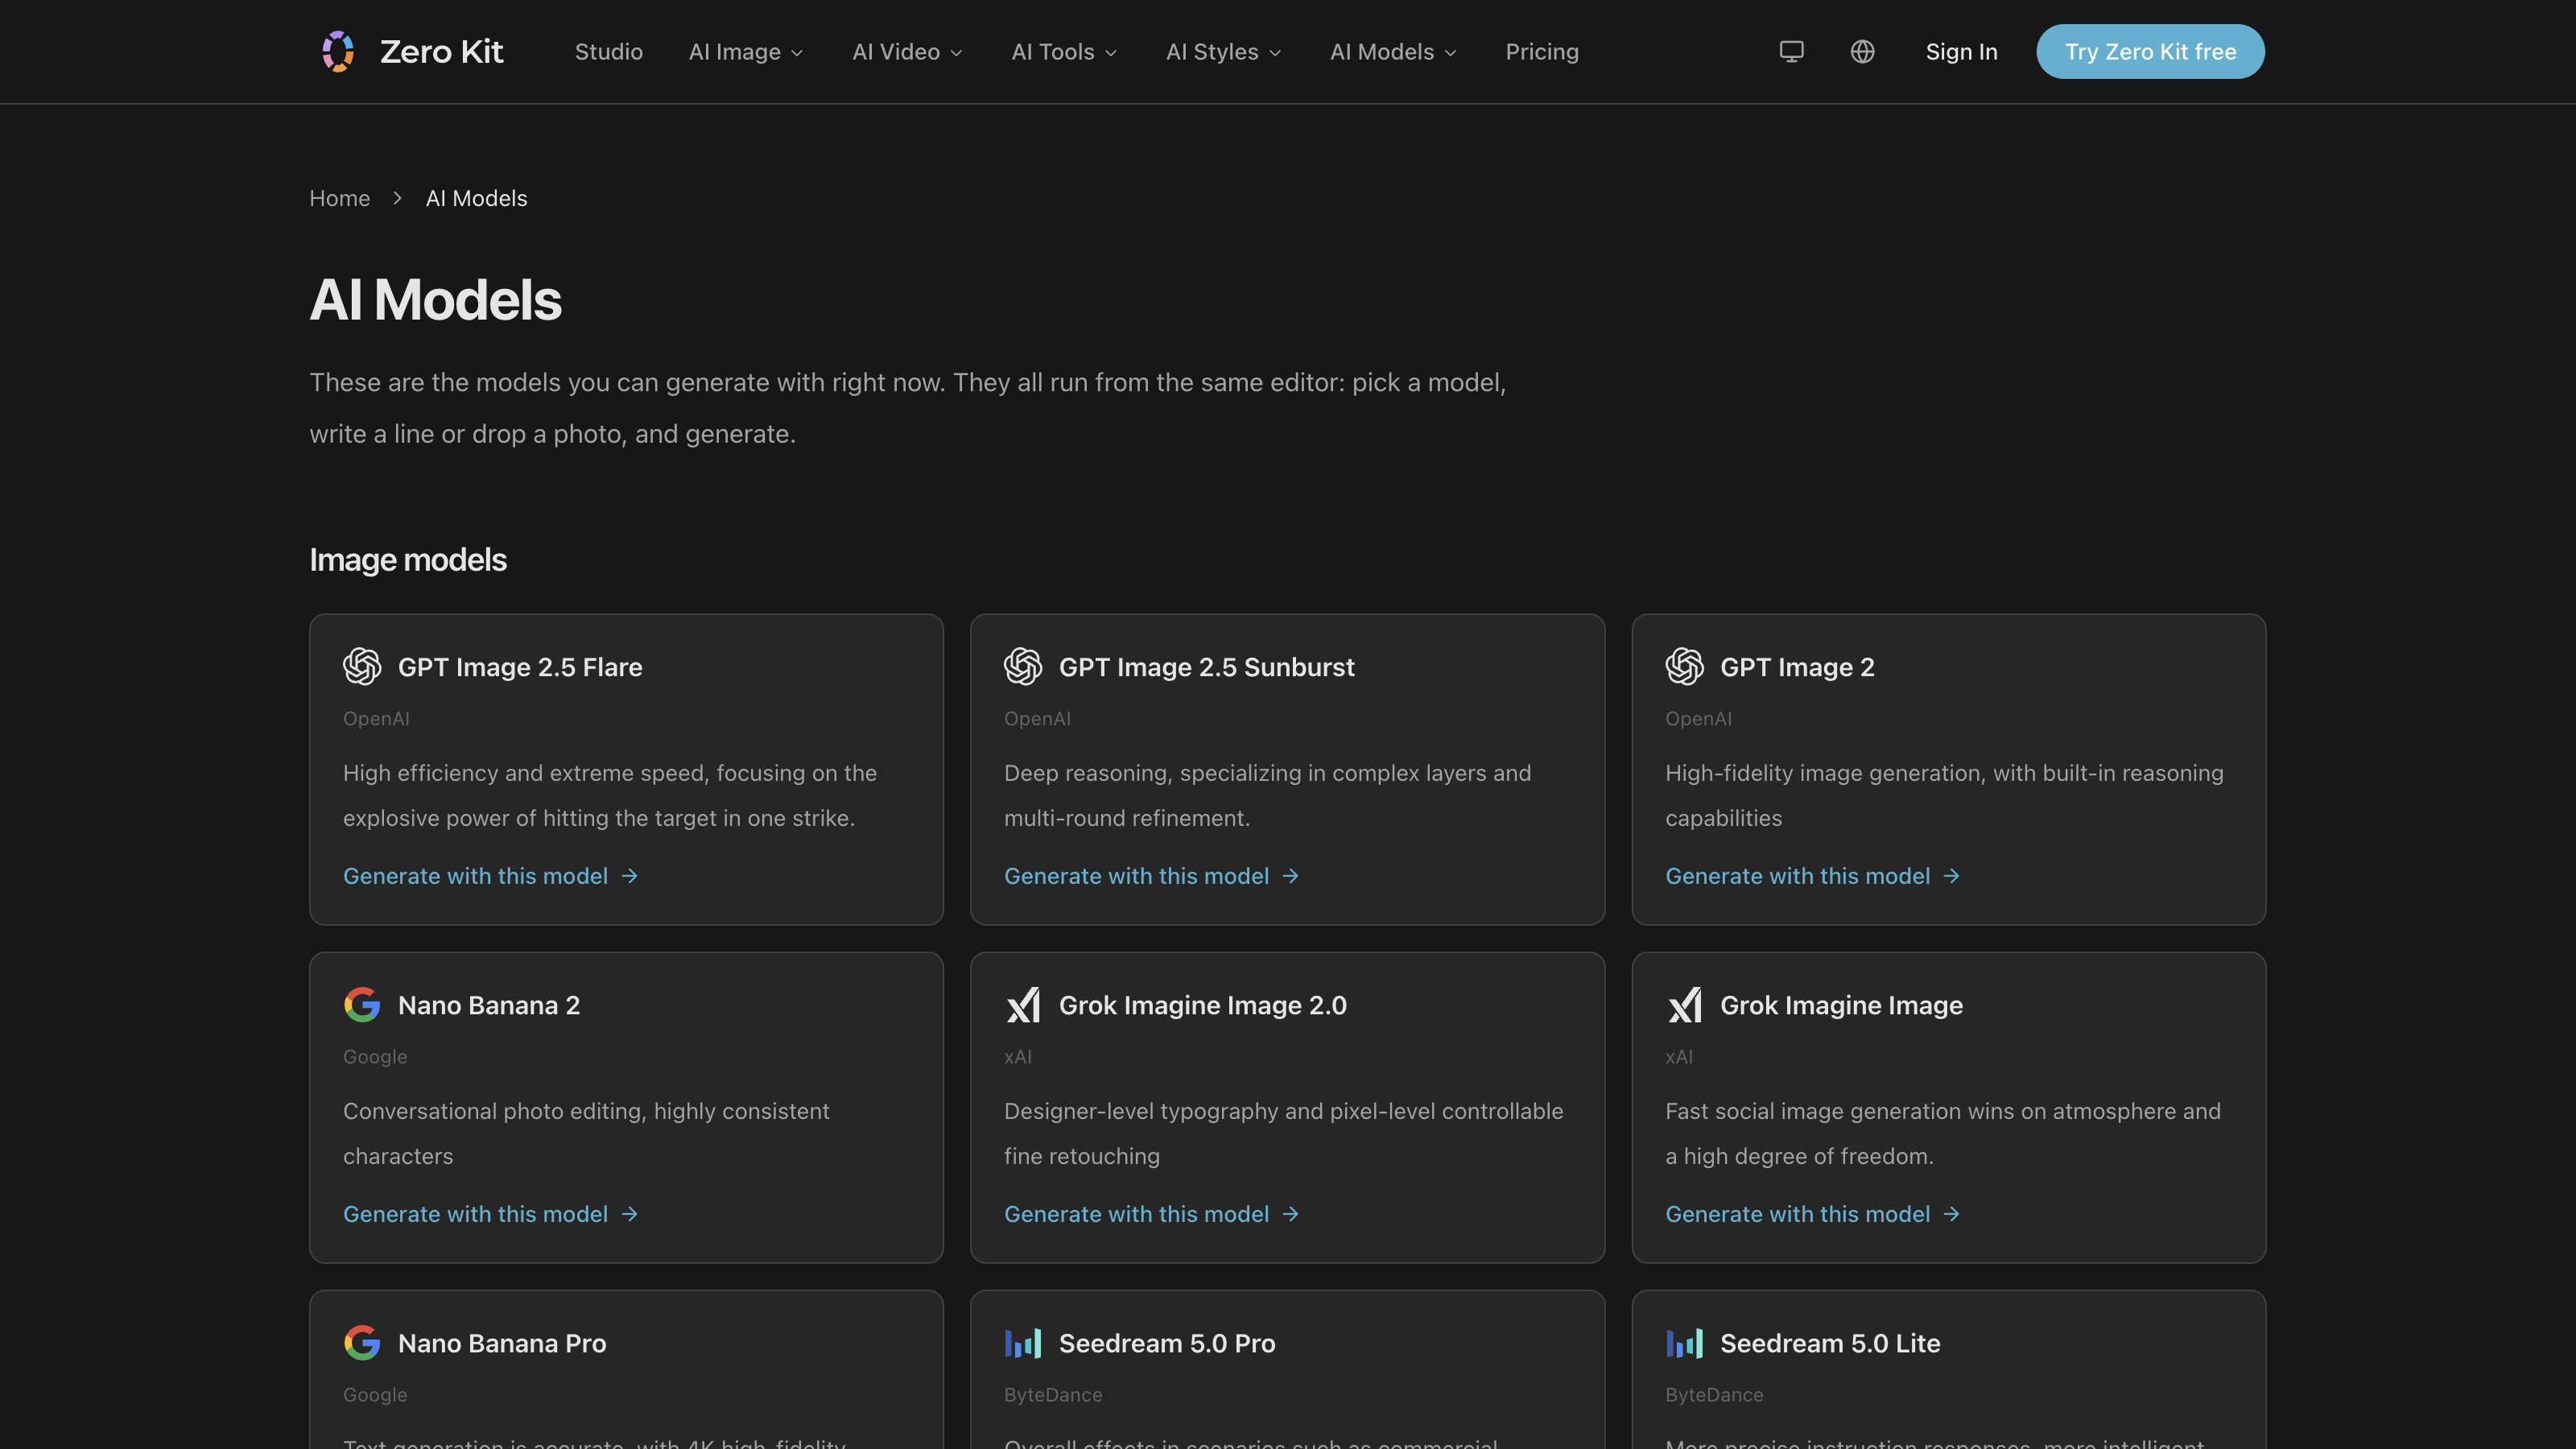Open the display theme monitor icon
Image resolution: width=2576 pixels, height=1449 pixels.
(x=1791, y=51)
